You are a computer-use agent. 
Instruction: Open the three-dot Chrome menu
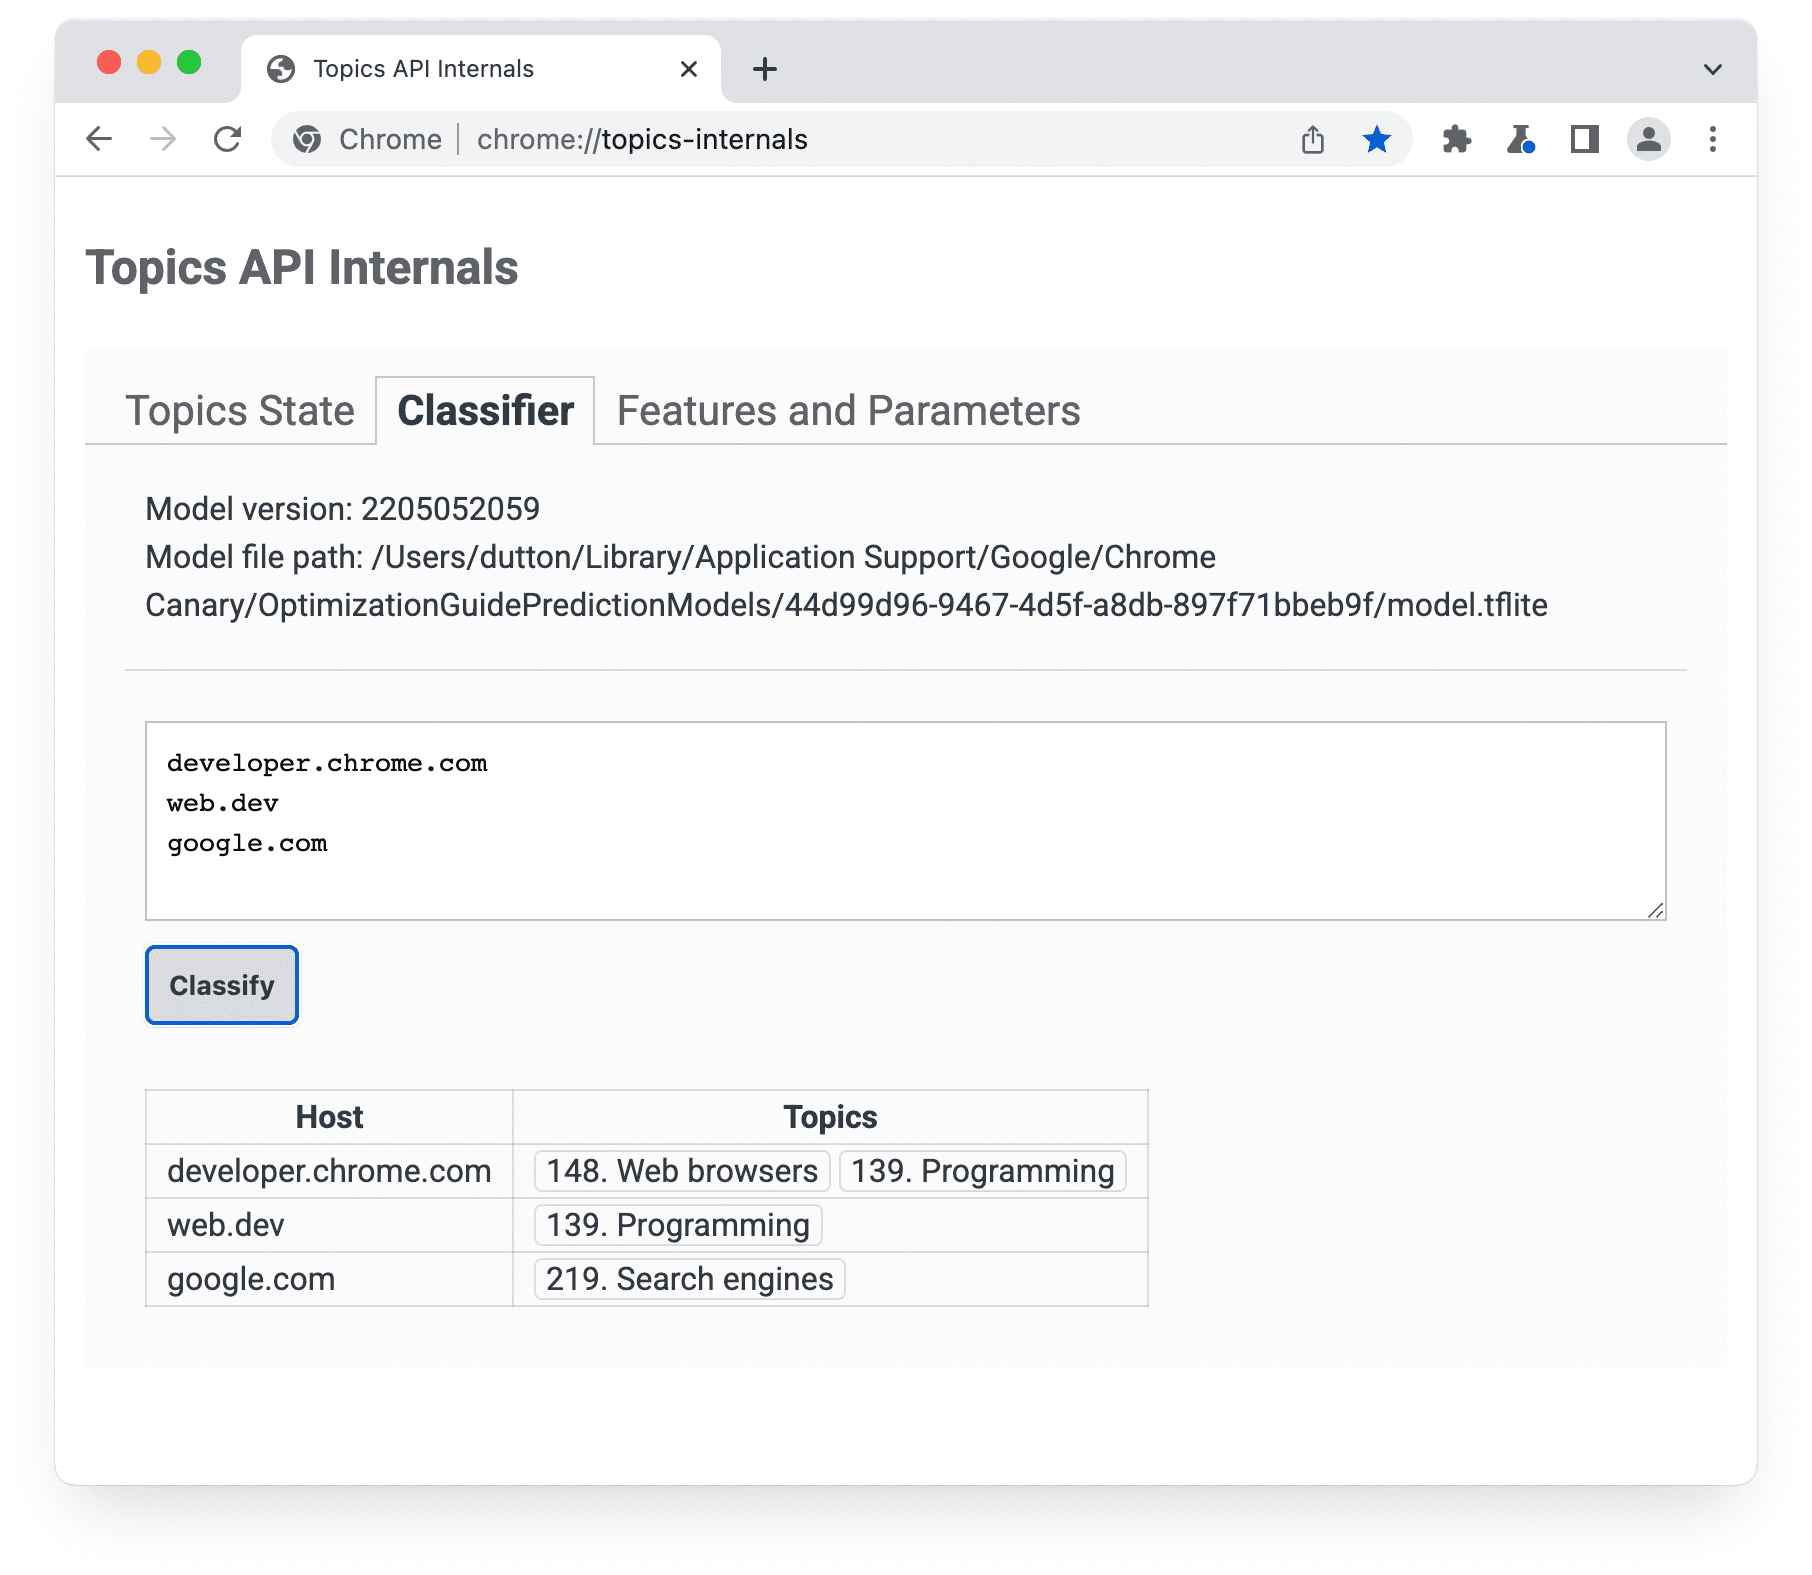click(x=1712, y=139)
